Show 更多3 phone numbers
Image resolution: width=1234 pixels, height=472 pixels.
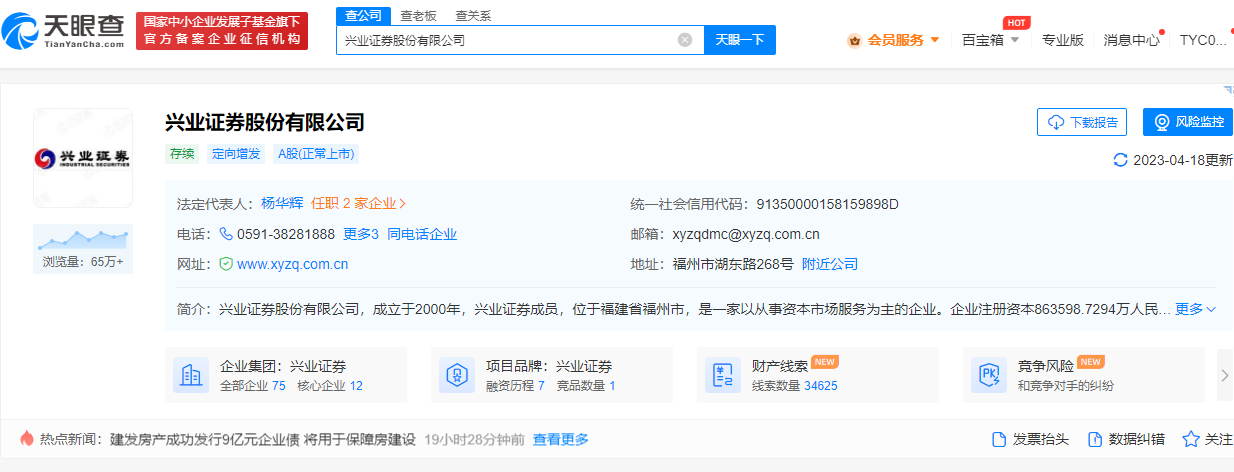360,234
